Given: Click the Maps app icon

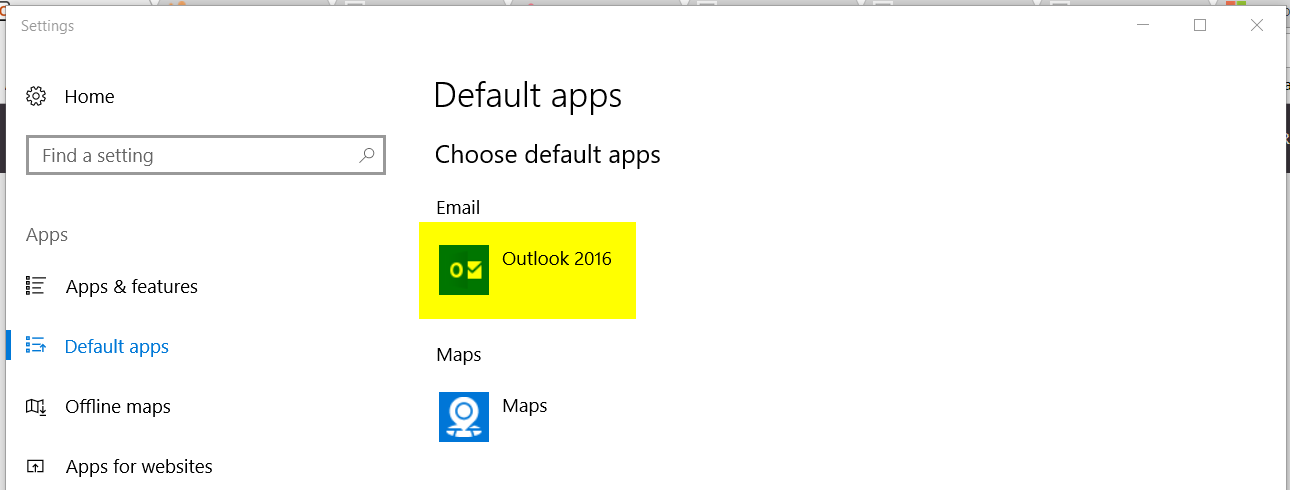Looking at the screenshot, I should [464, 417].
